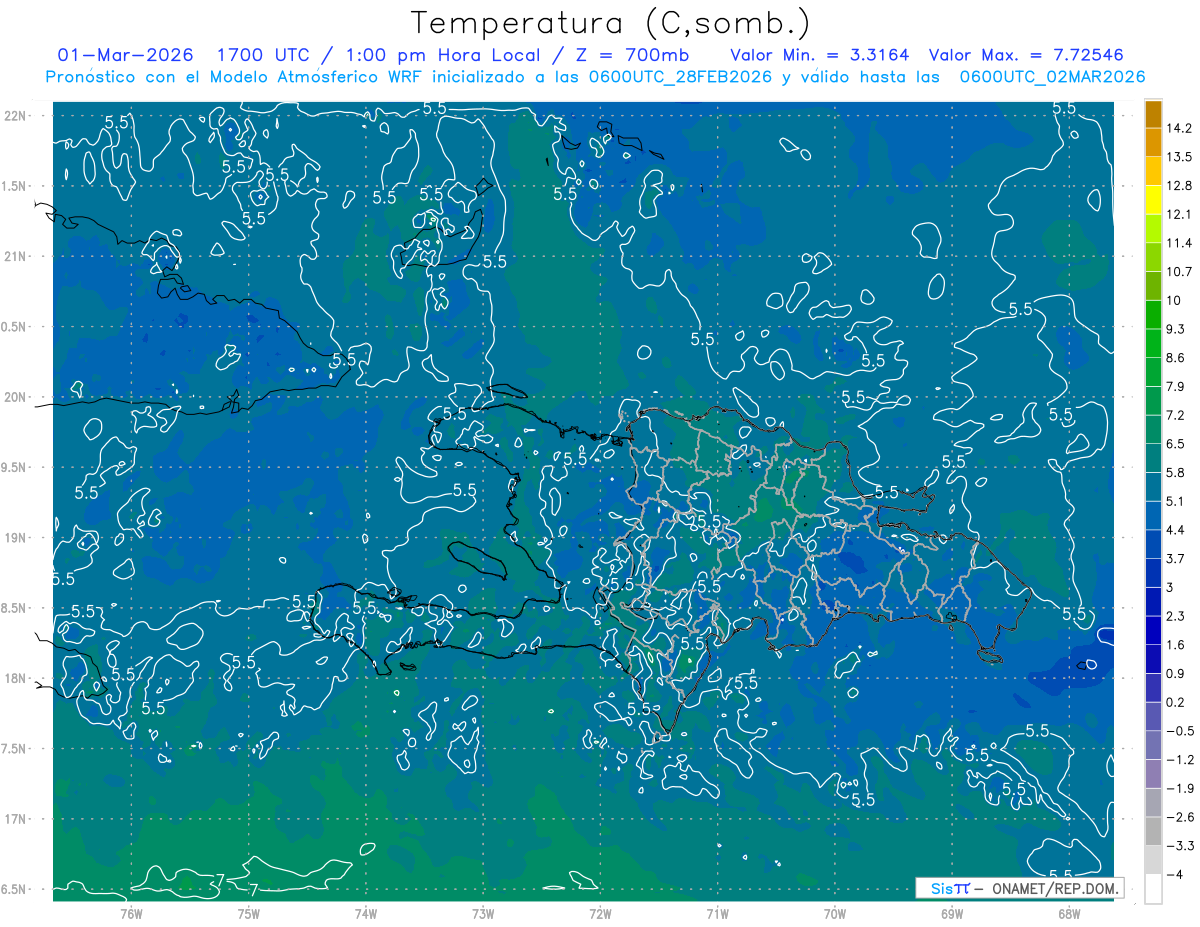Click the '17N' latitude axis label

[x=14, y=819]
